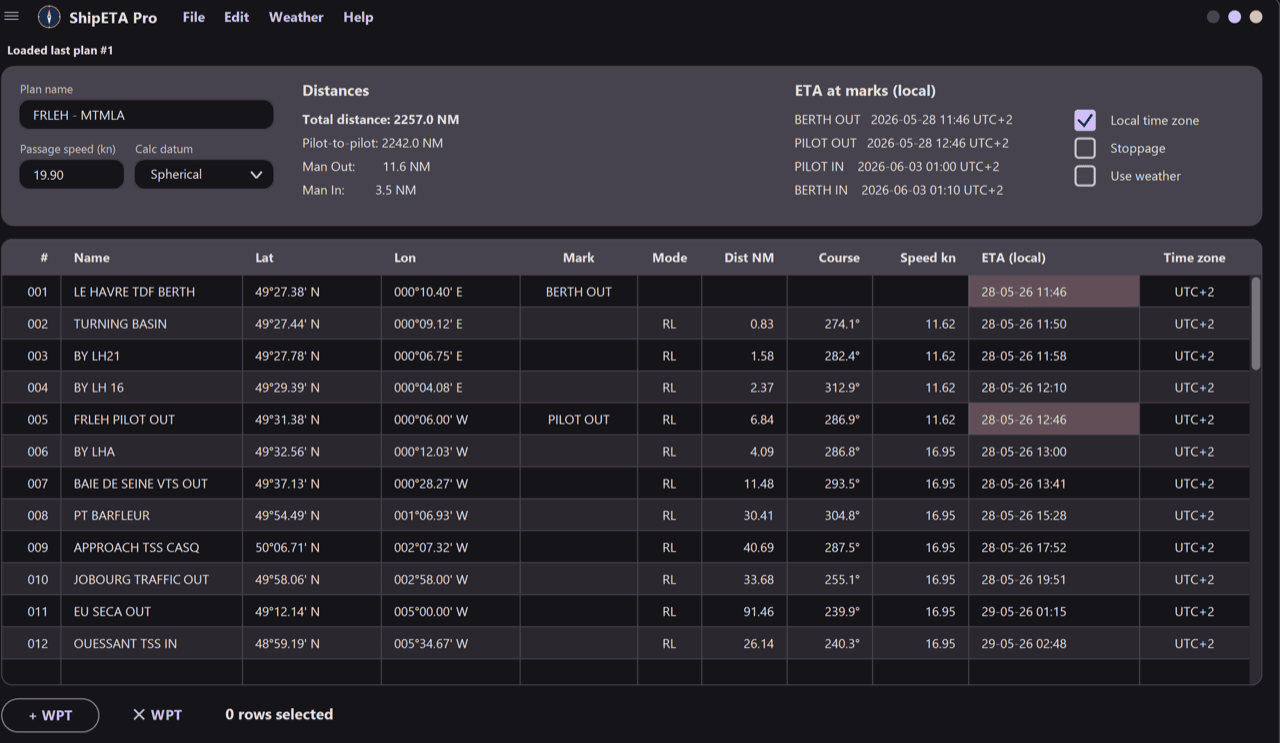This screenshot has height=743, width=1280.
Task: Select BAIE DE SEINE VTS OUT name
Action: [141, 484]
